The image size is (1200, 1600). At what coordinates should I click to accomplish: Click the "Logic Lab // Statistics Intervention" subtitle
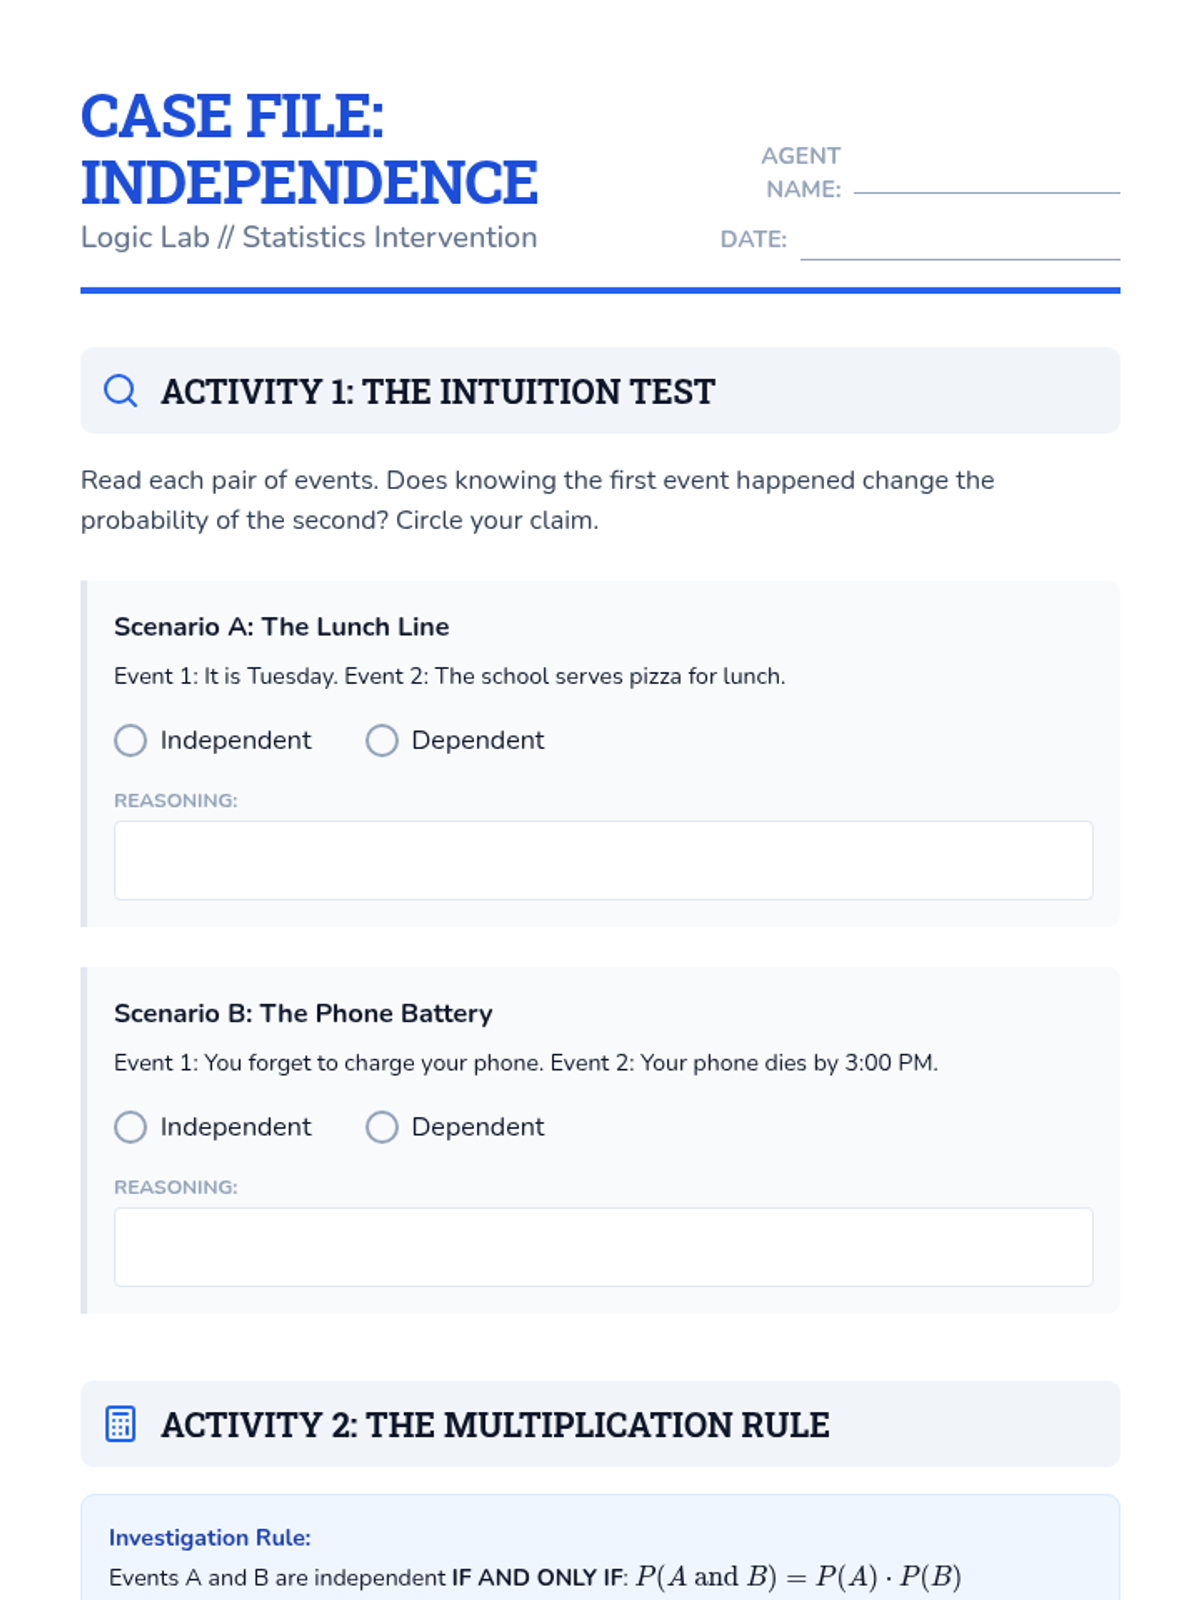309,238
